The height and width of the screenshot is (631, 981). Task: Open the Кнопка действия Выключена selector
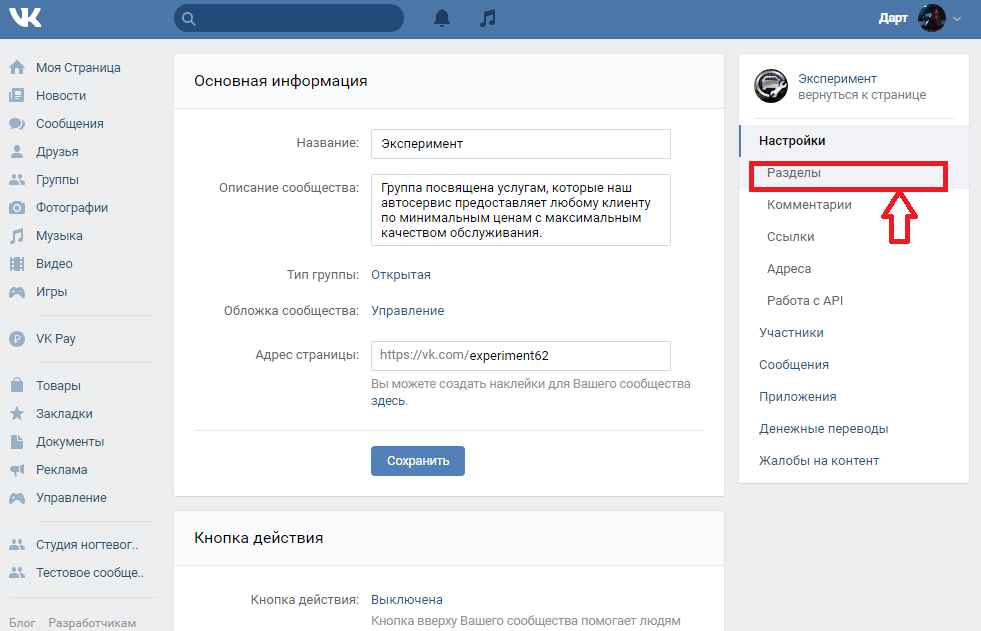pos(407,600)
